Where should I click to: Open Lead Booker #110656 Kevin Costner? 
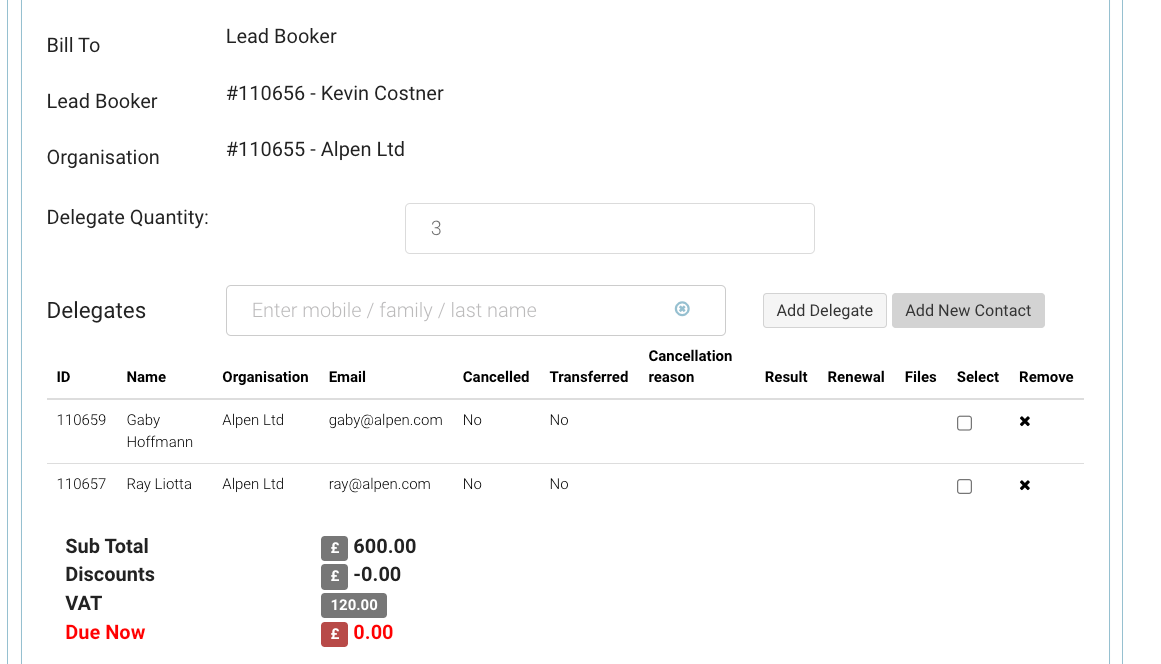(335, 93)
